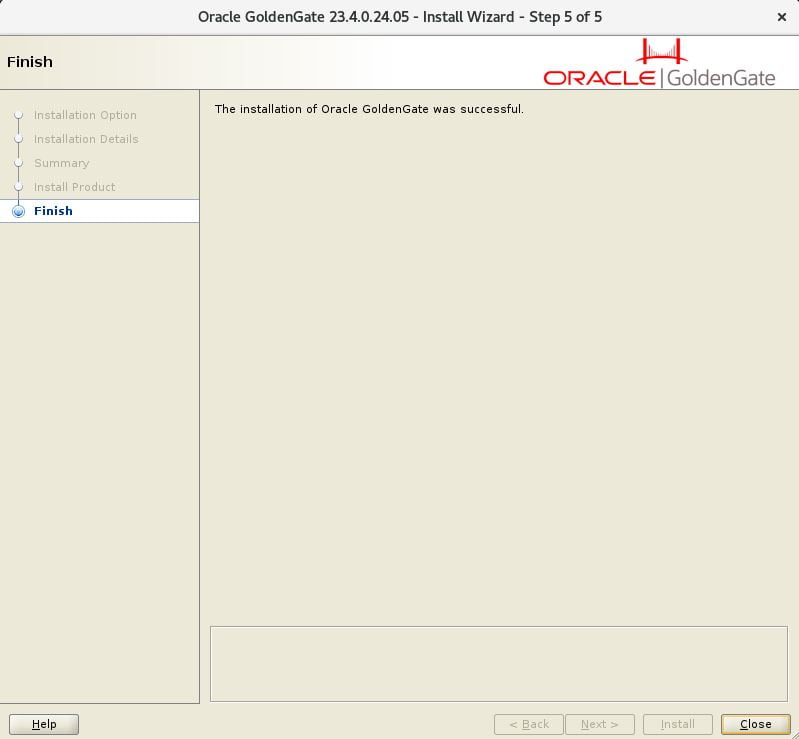Click the Close button to finish
Image resolution: width=799 pixels, height=739 pixels.
click(755, 724)
